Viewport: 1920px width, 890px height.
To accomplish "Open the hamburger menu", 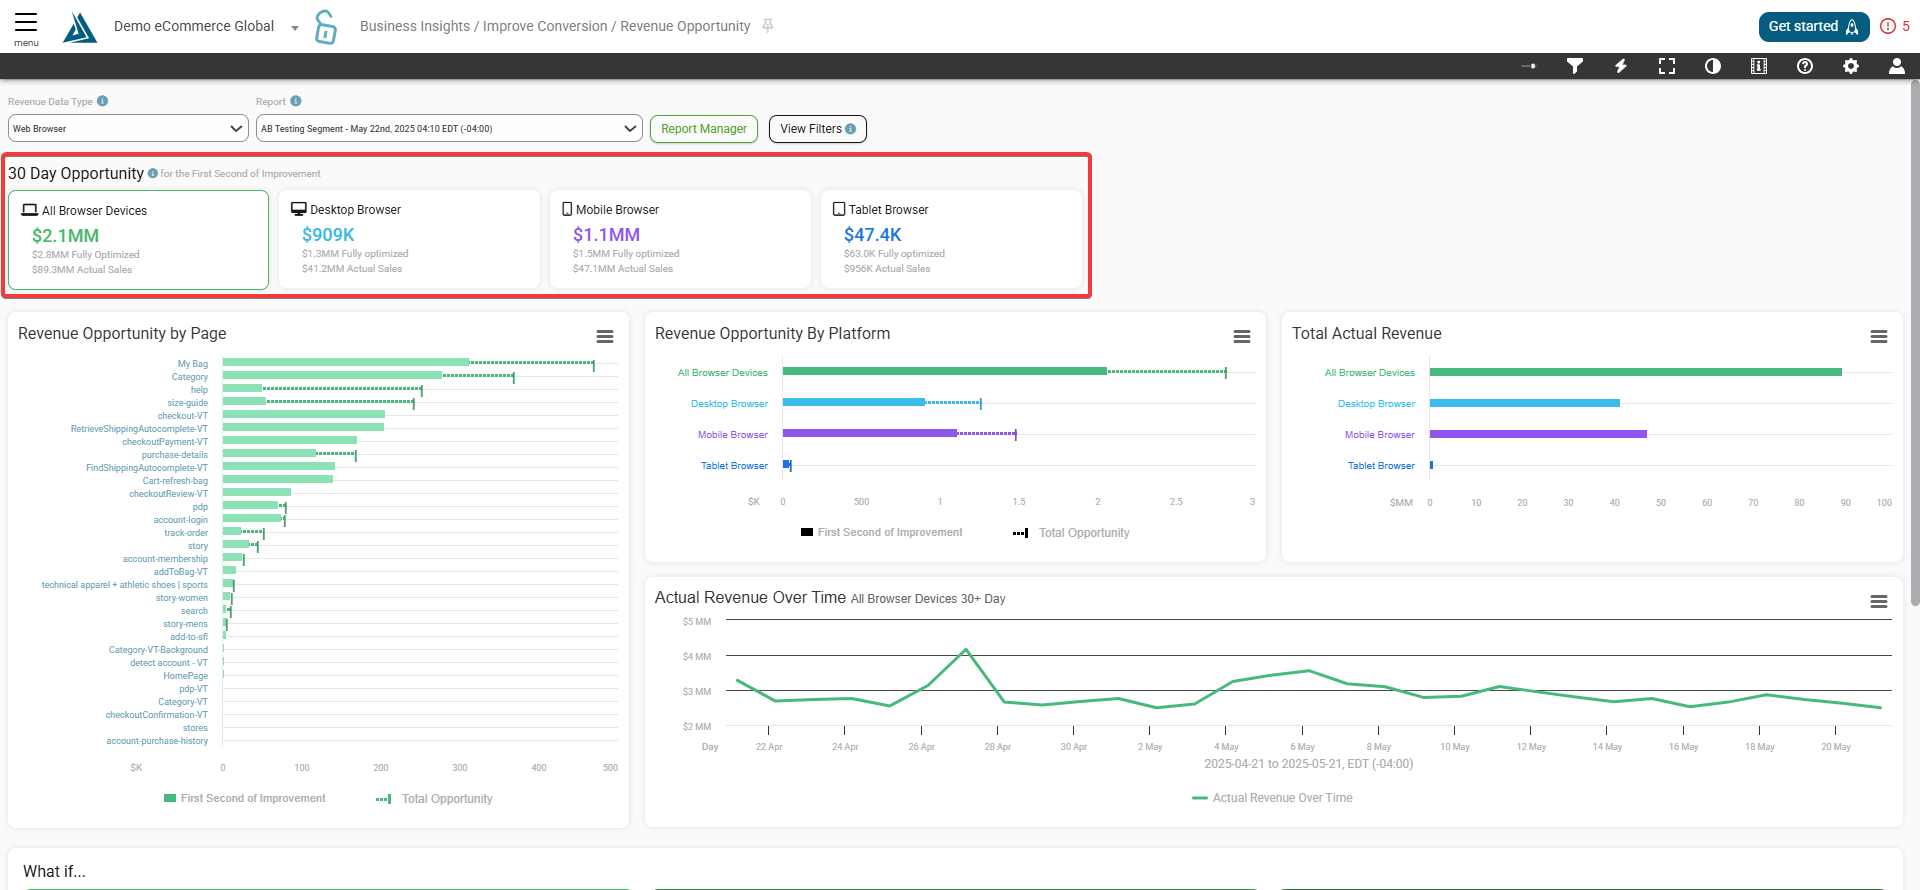I will [x=26, y=27].
